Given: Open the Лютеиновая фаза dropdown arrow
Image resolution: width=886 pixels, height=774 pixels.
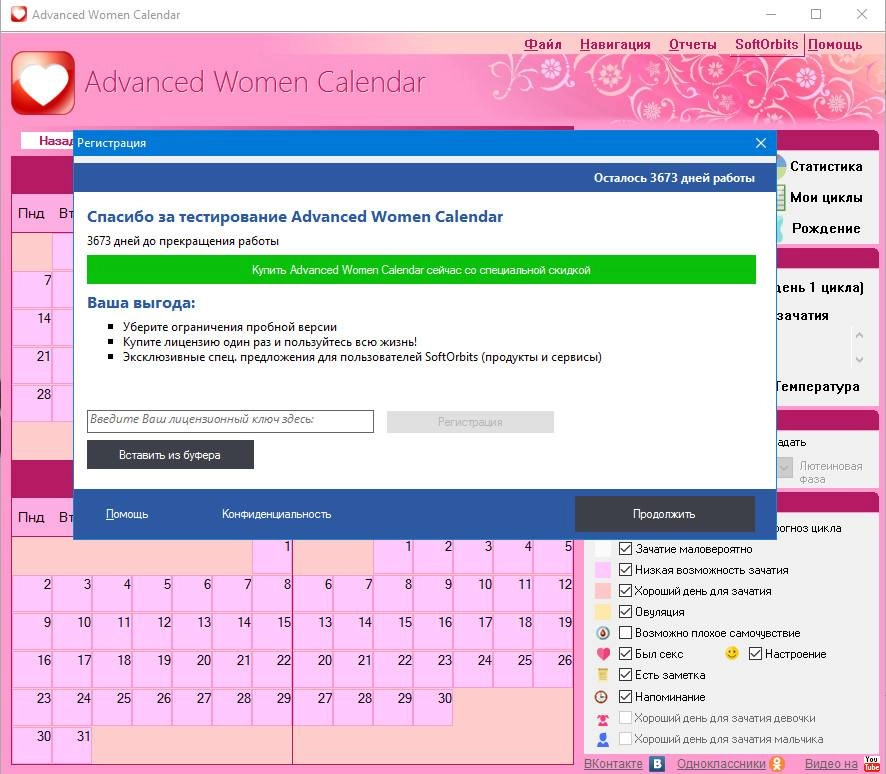Looking at the screenshot, I should coord(785,467).
